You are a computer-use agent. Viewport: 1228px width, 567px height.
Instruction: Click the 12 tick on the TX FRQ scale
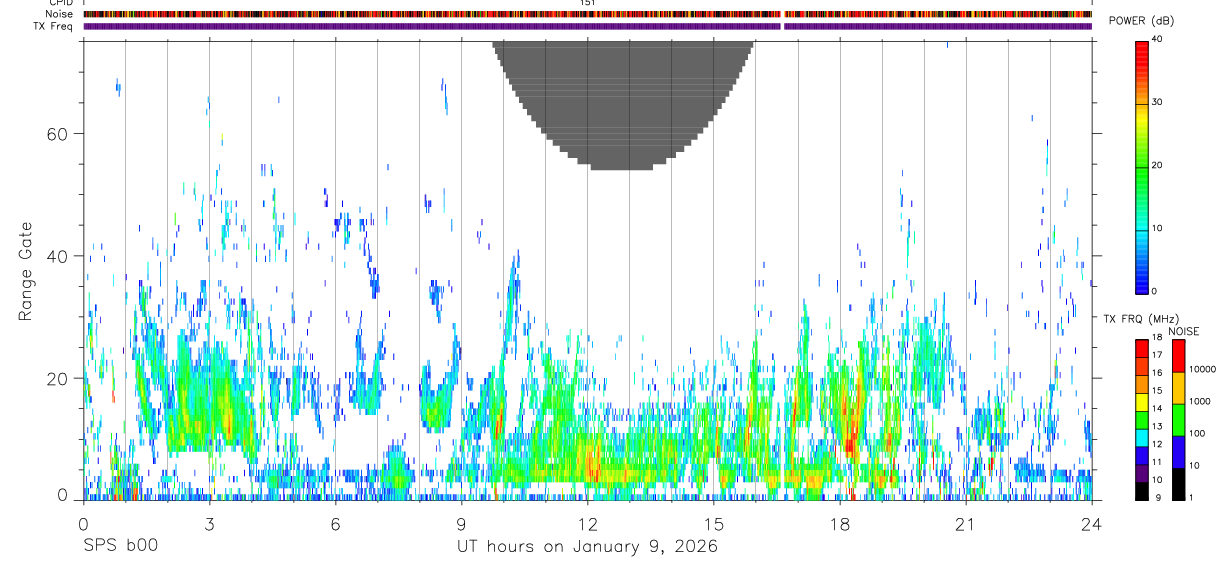[1157, 444]
